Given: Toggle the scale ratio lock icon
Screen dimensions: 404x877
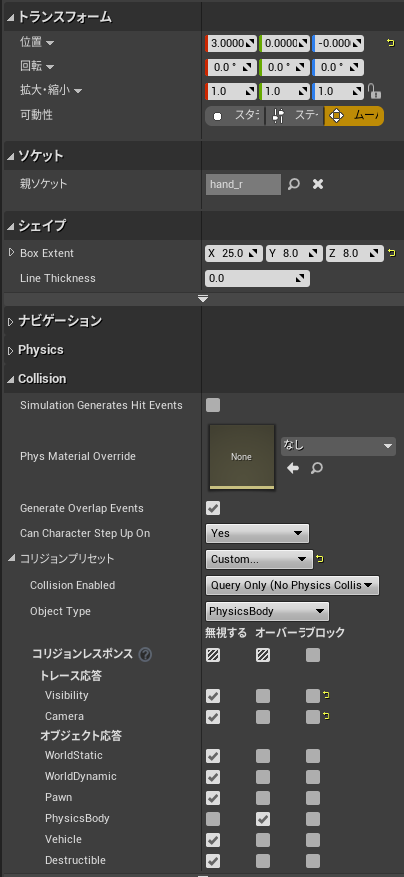Looking at the screenshot, I should pyautogui.click(x=373, y=91).
